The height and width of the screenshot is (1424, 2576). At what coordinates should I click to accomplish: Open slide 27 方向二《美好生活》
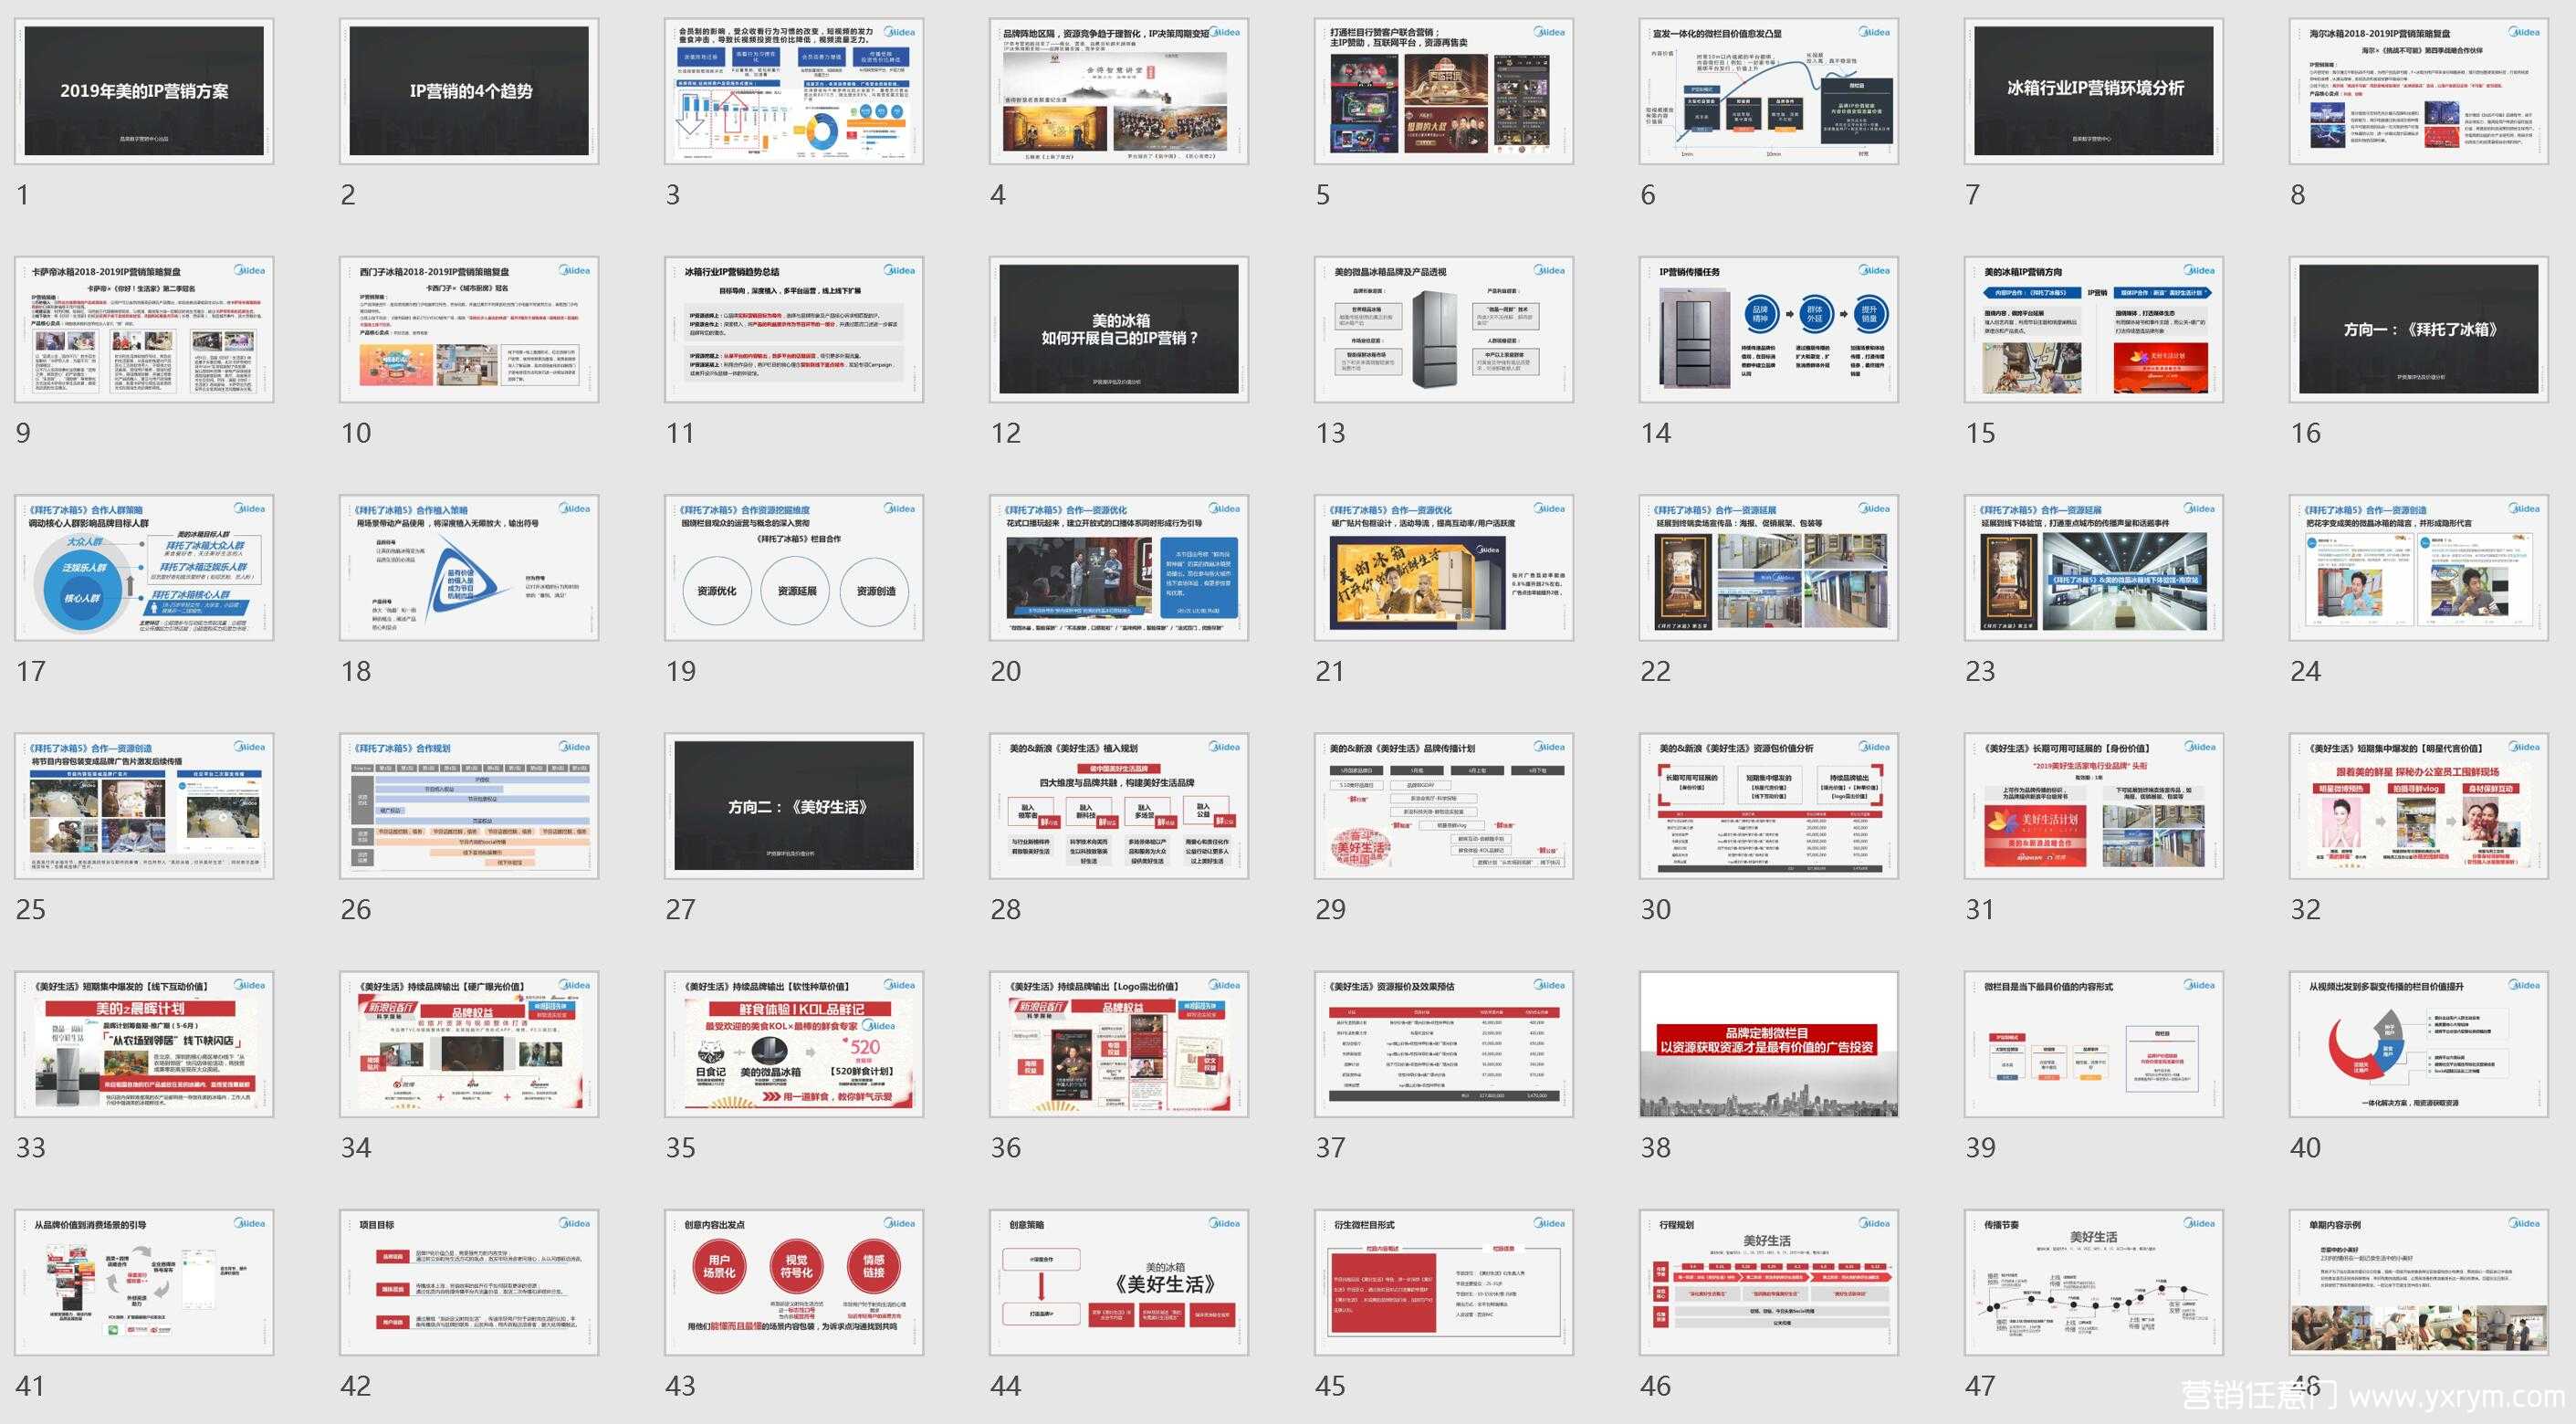794,806
